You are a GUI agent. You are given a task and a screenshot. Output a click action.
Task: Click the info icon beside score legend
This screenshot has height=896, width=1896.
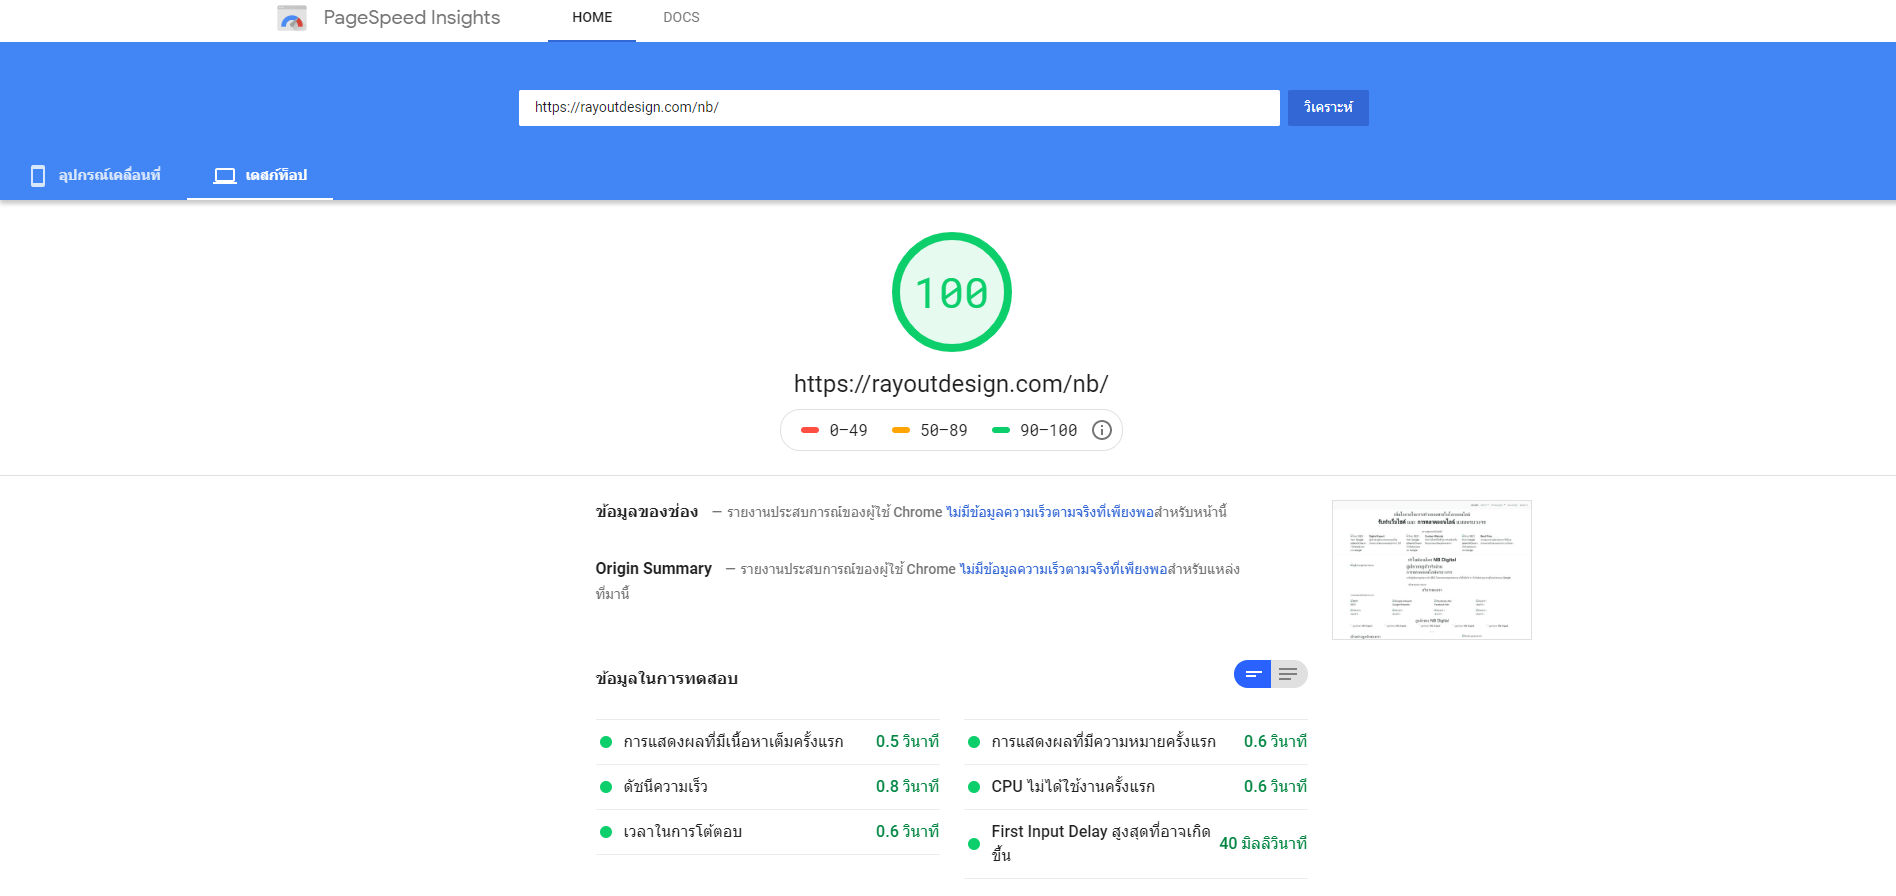pyautogui.click(x=1101, y=430)
